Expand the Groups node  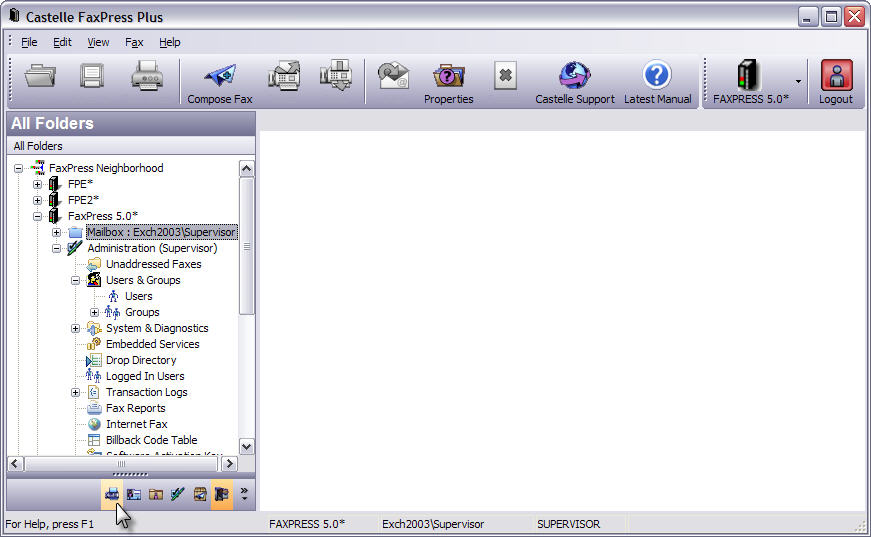click(x=94, y=313)
